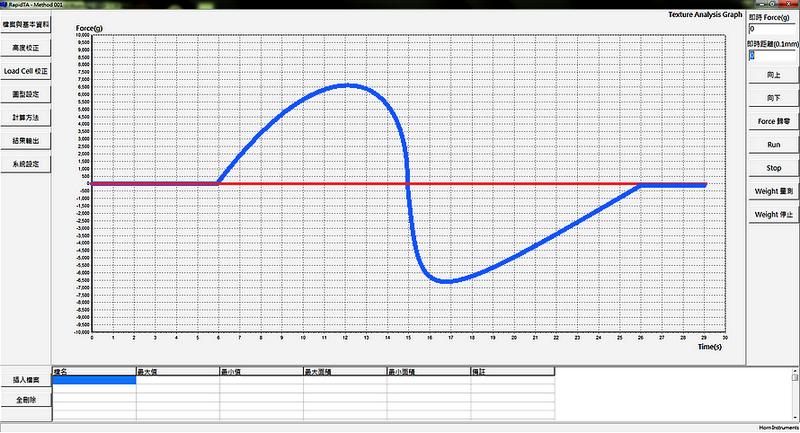
Task: Select the highlighted first cell under 檔名
Action: pos(94,380)
